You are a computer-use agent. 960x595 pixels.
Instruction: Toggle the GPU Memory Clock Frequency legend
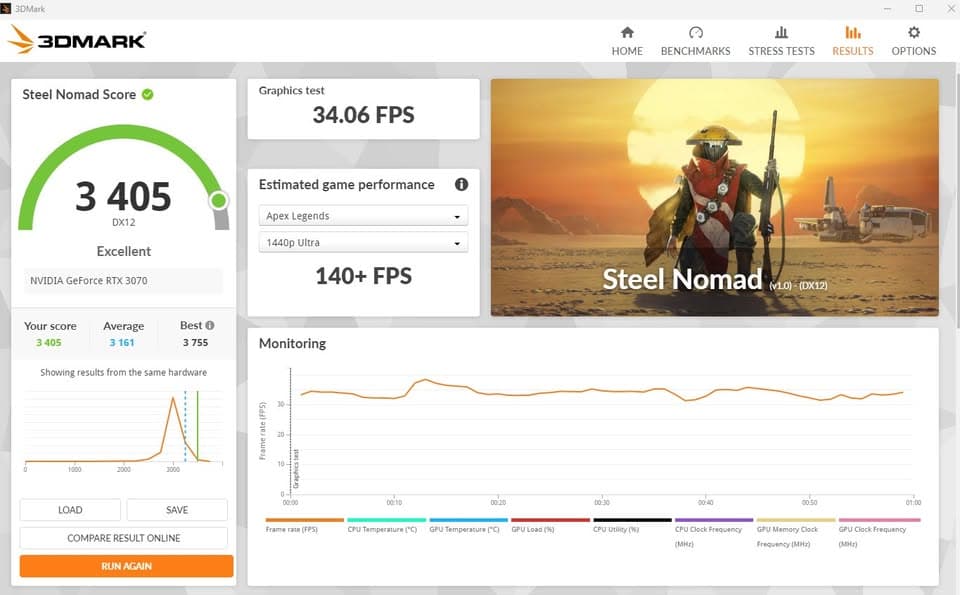795,533
